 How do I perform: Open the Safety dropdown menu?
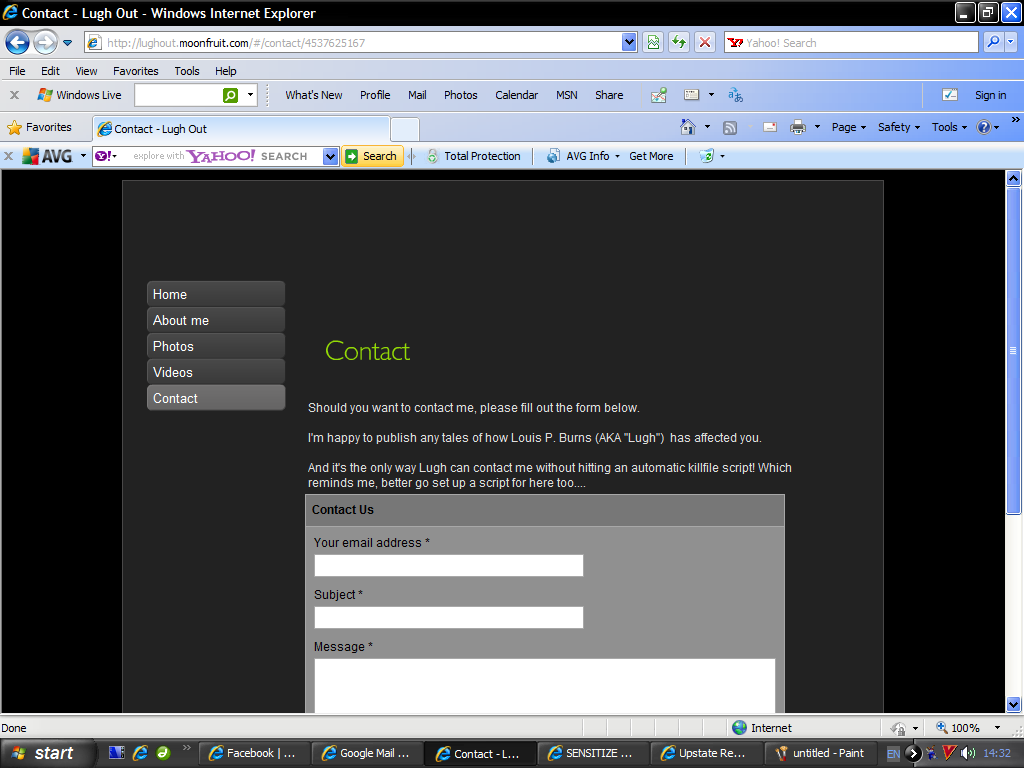click(x=898, y=127)
